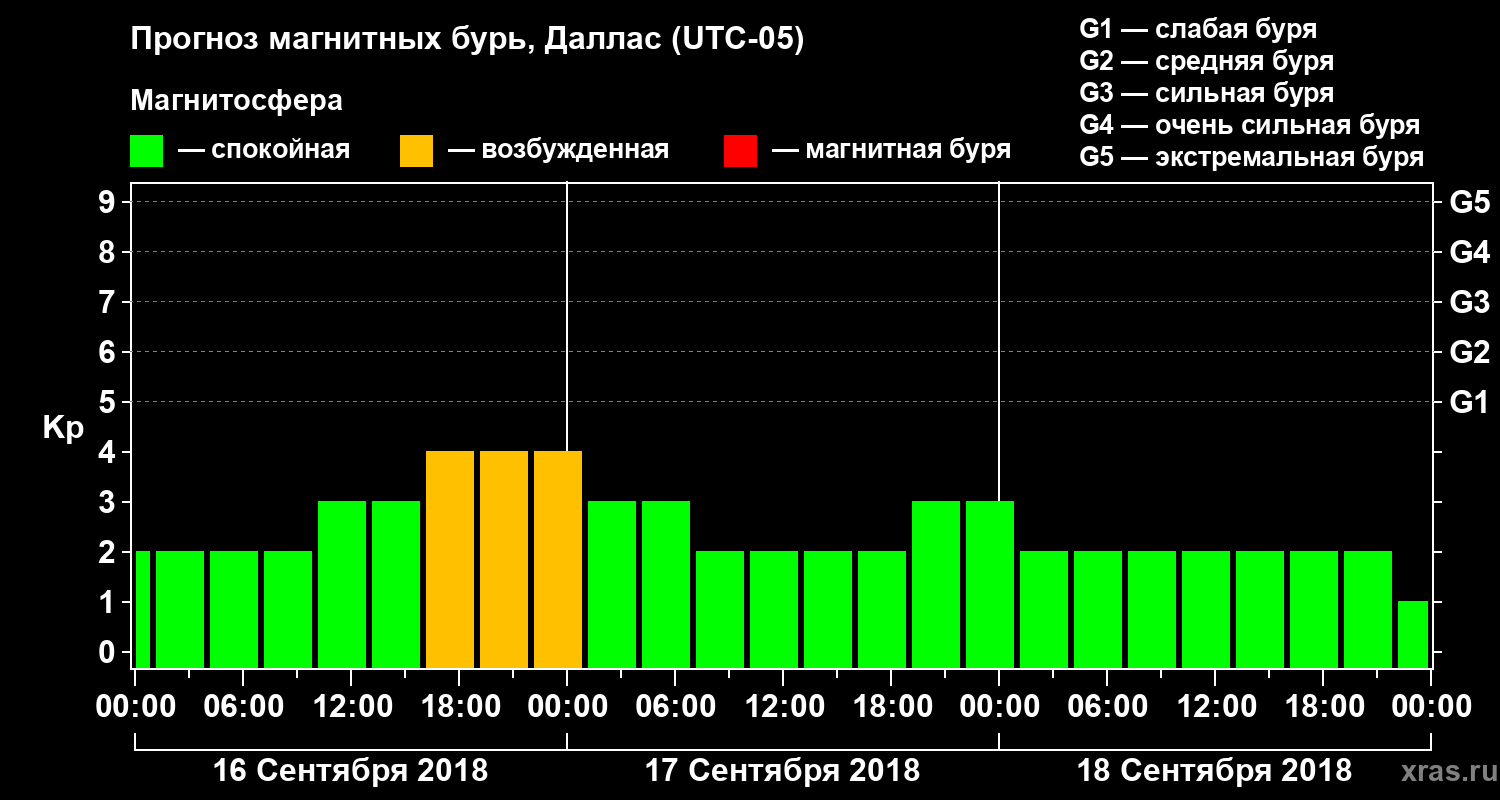The image size is (1500, 800).
Task: Click the 'Kp' axis title
Action: click(63, 428)
